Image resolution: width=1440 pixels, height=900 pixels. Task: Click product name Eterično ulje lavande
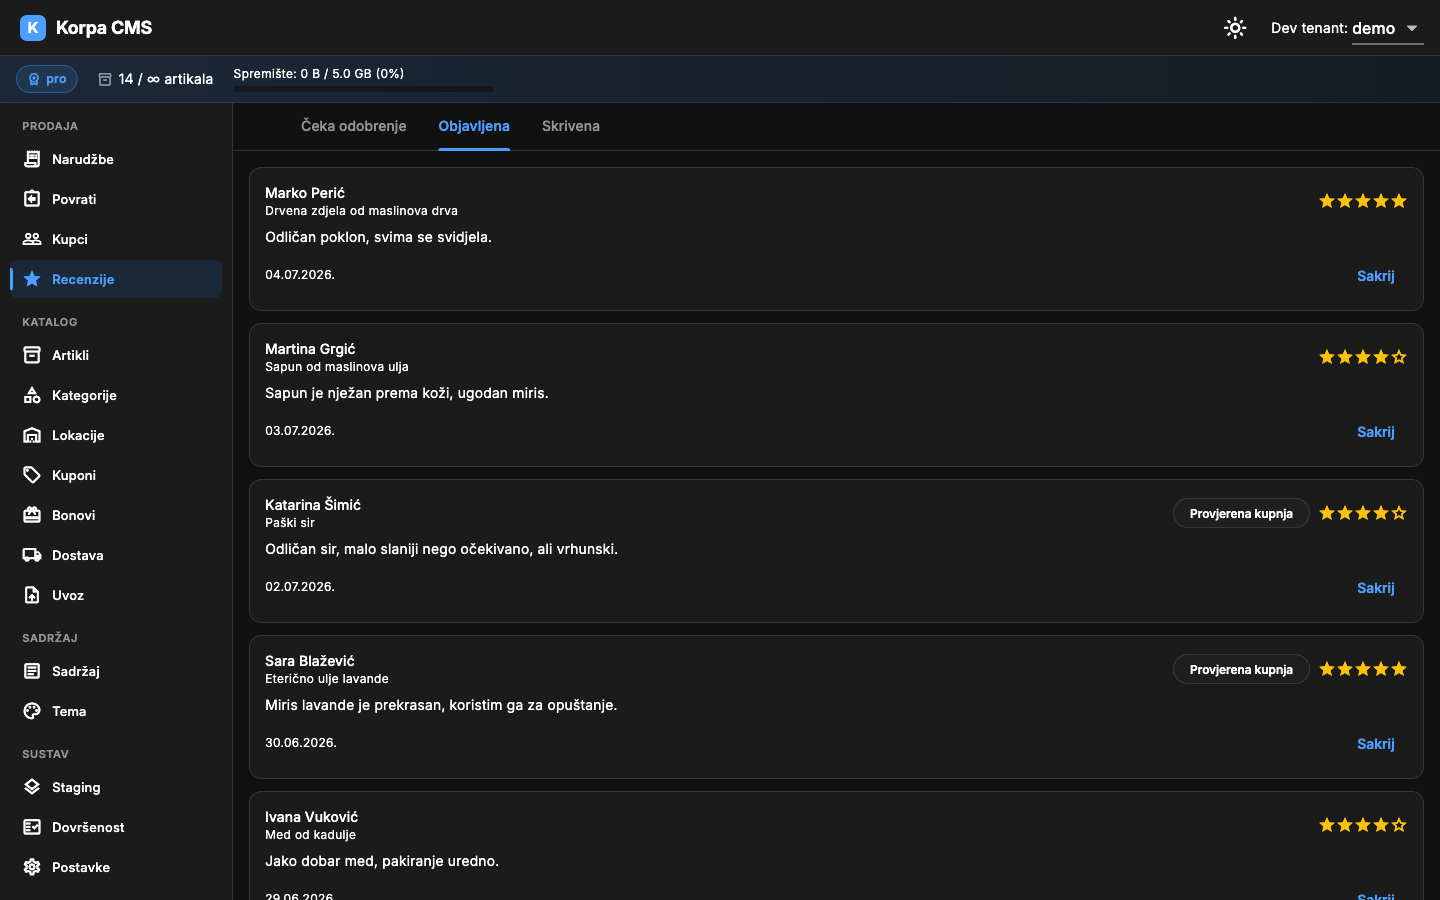(327, 679)
